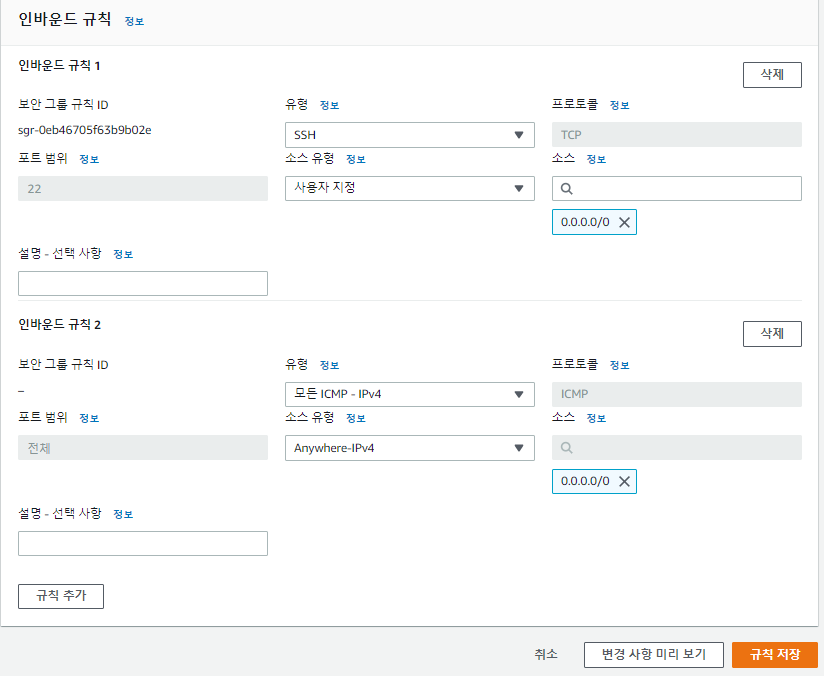Viewport: 824px width, 676px height.
Task: Focus the description field of rule 1
Action: tap(143, 283)
